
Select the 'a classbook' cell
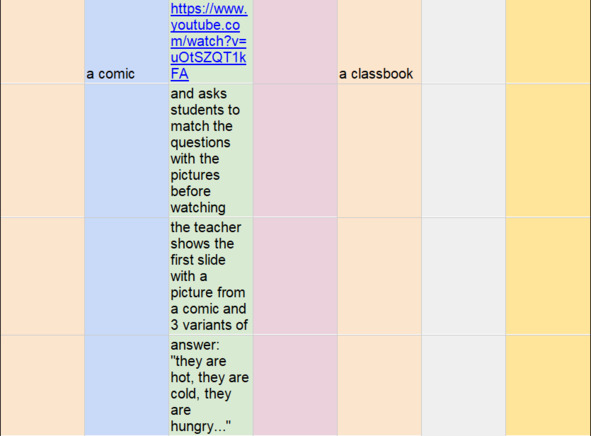[379, 41]
